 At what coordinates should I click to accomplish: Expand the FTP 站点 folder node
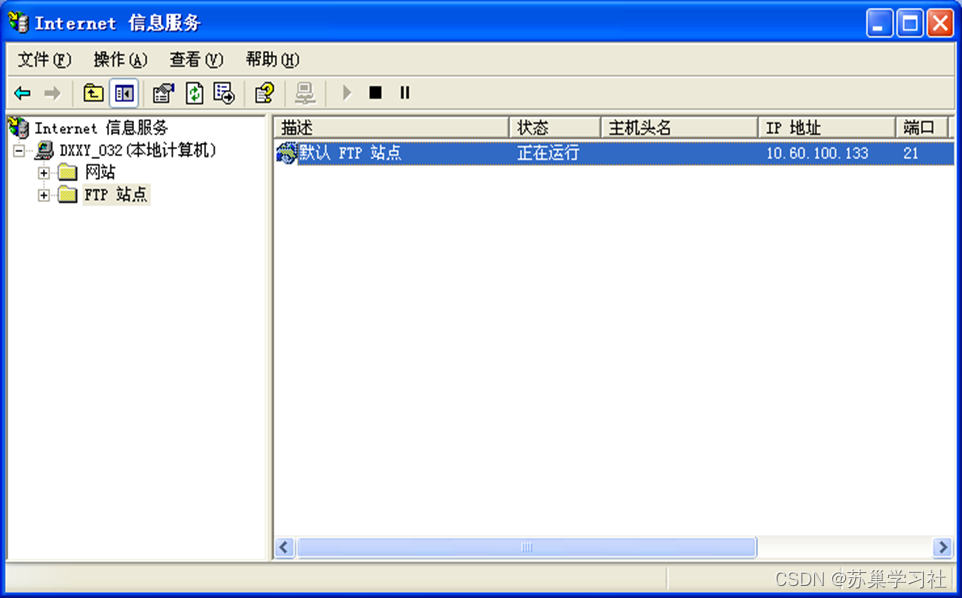pyautogui.click(x=44, y=196)
